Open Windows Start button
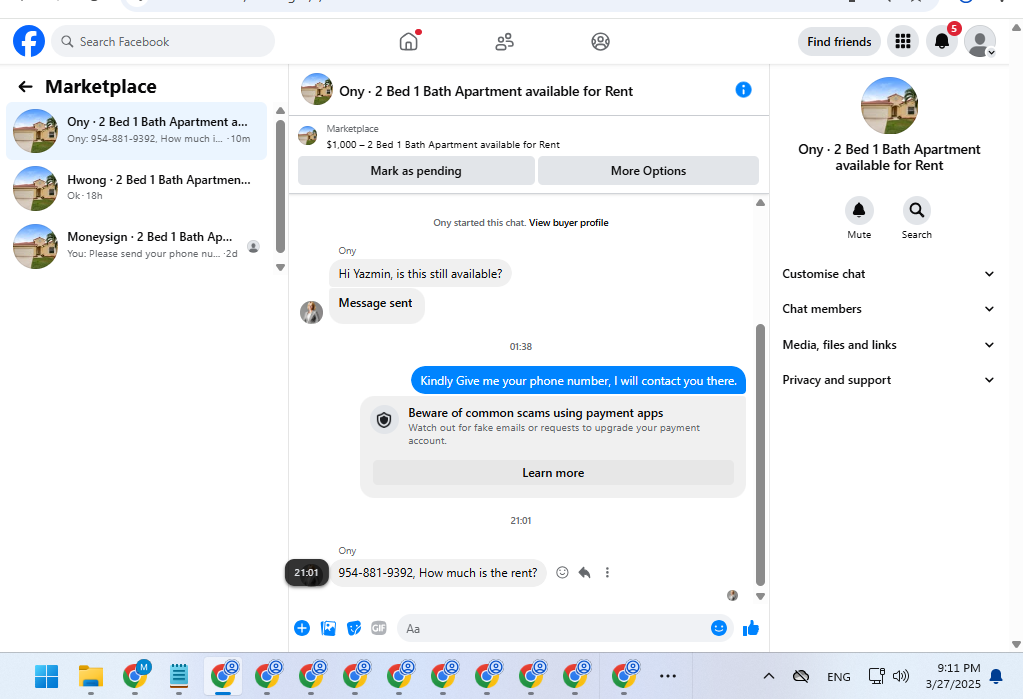1023x699 pixels. [46, 676]
